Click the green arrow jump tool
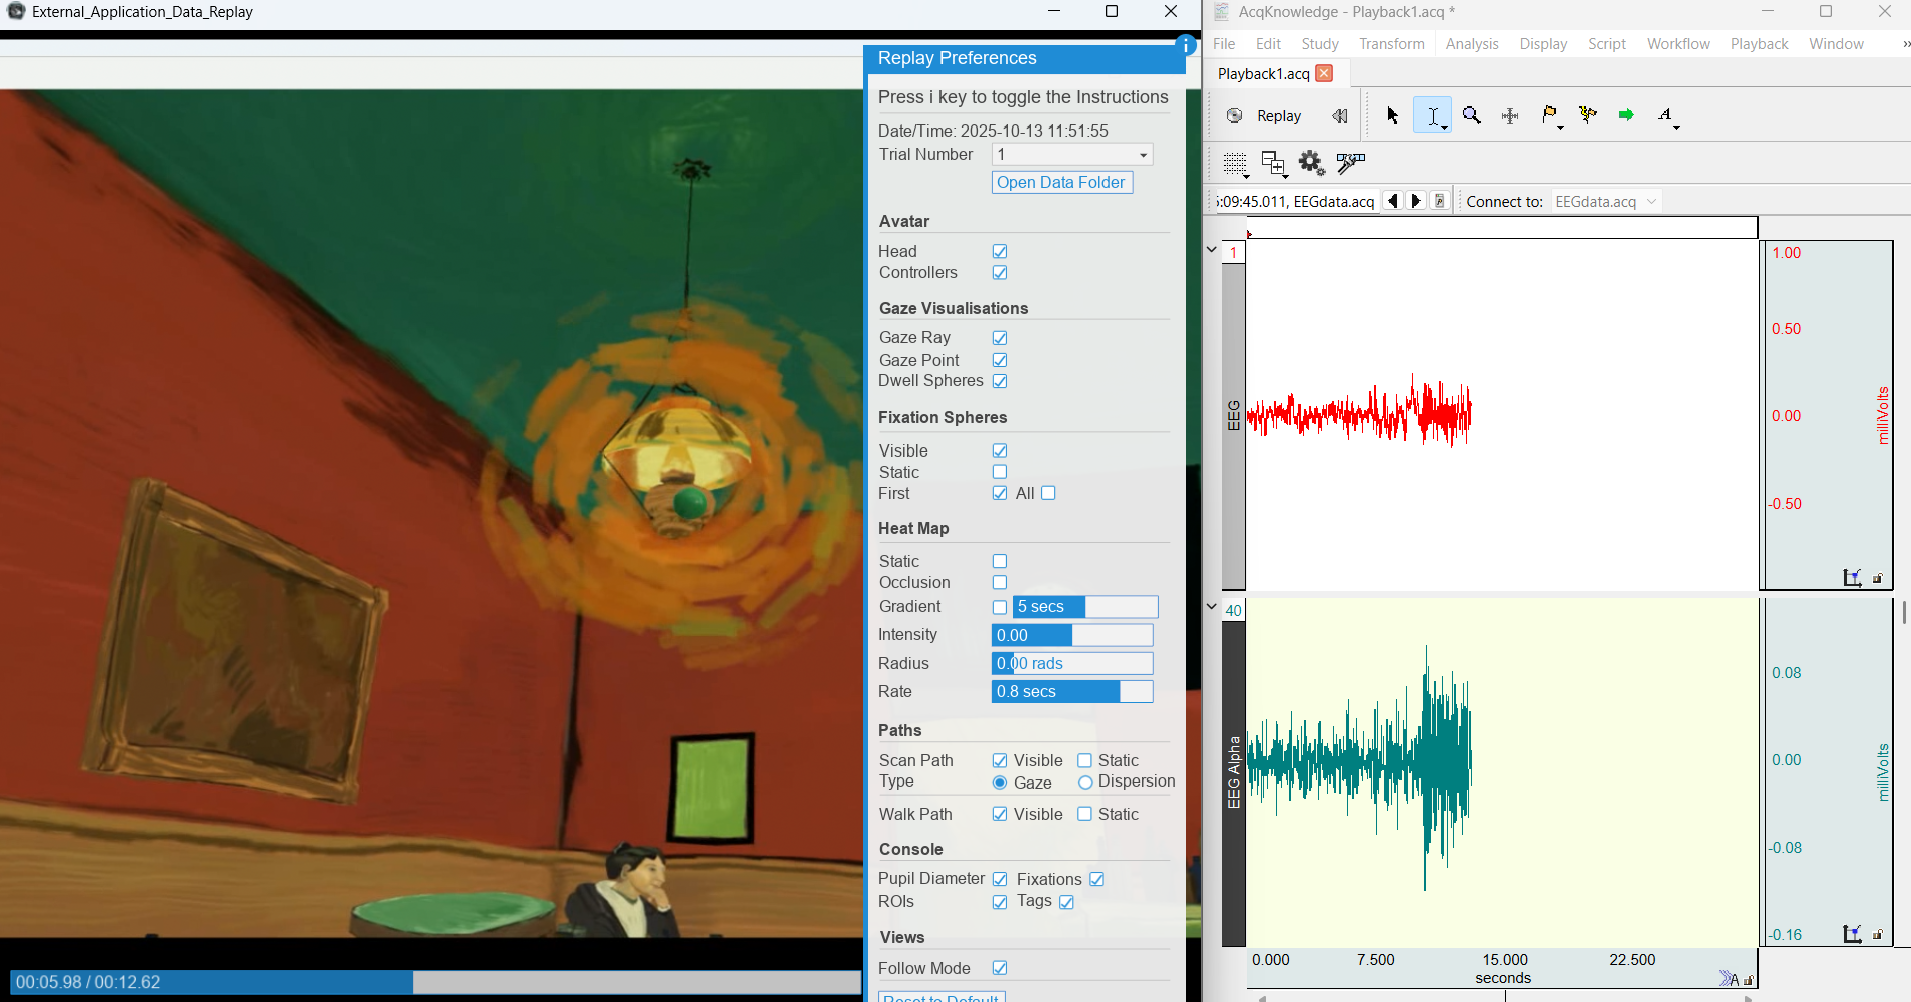The height and width of the screenshot is (1002, 1911). [x=1626, y=116]
